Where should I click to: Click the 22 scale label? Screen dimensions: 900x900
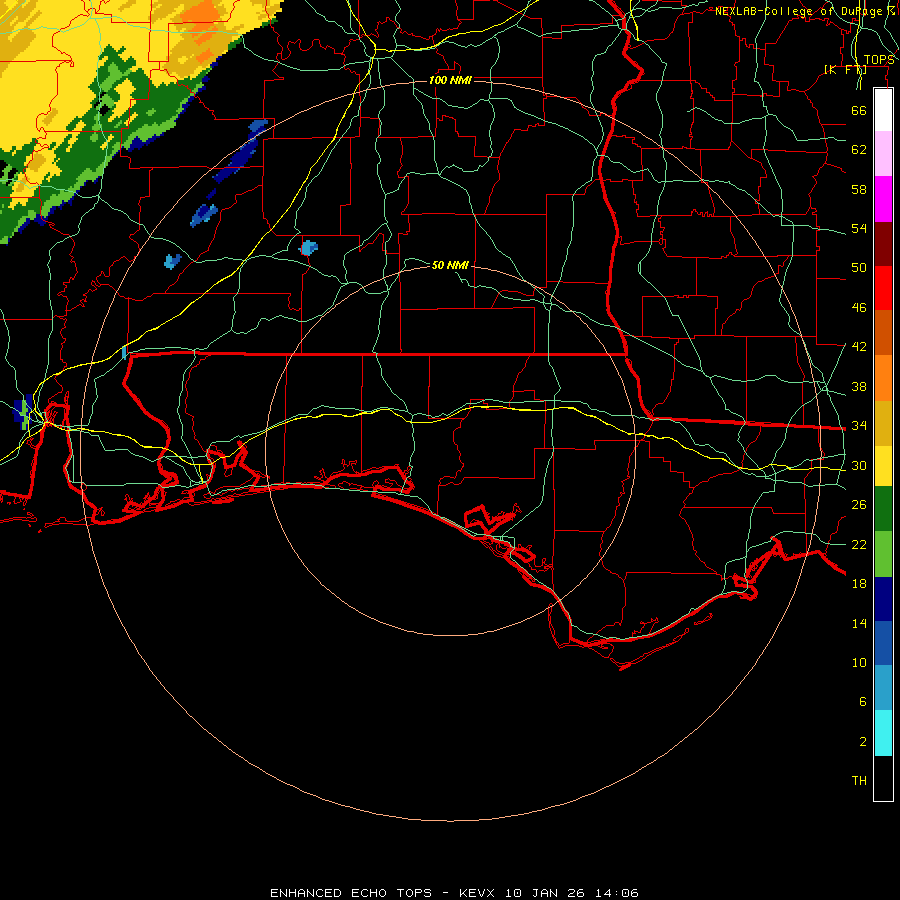coord(859,544)
